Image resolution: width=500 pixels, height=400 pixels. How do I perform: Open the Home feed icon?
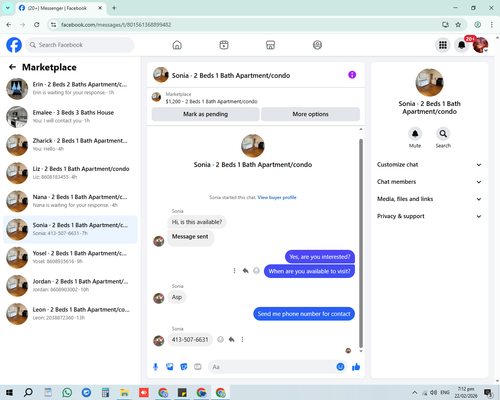pyautogui.click(x=177, y=45)
